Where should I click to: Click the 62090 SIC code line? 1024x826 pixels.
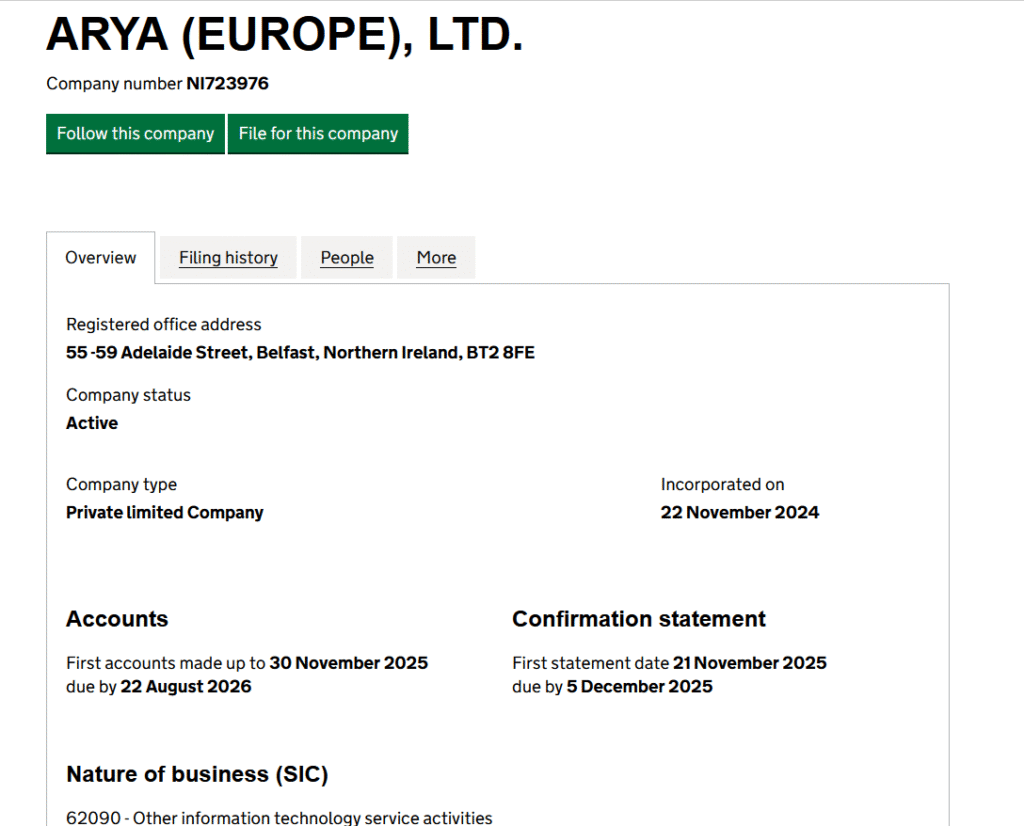point(279,817)
